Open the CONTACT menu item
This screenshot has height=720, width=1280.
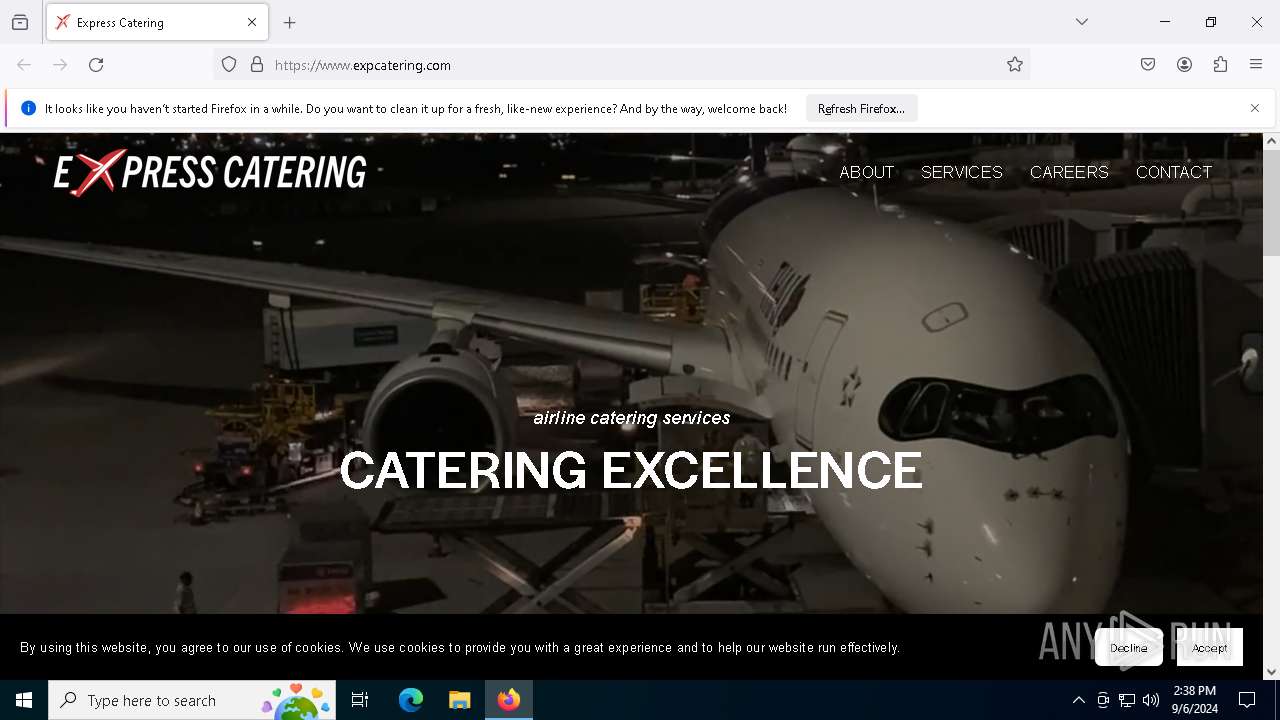pos(1174,172)
